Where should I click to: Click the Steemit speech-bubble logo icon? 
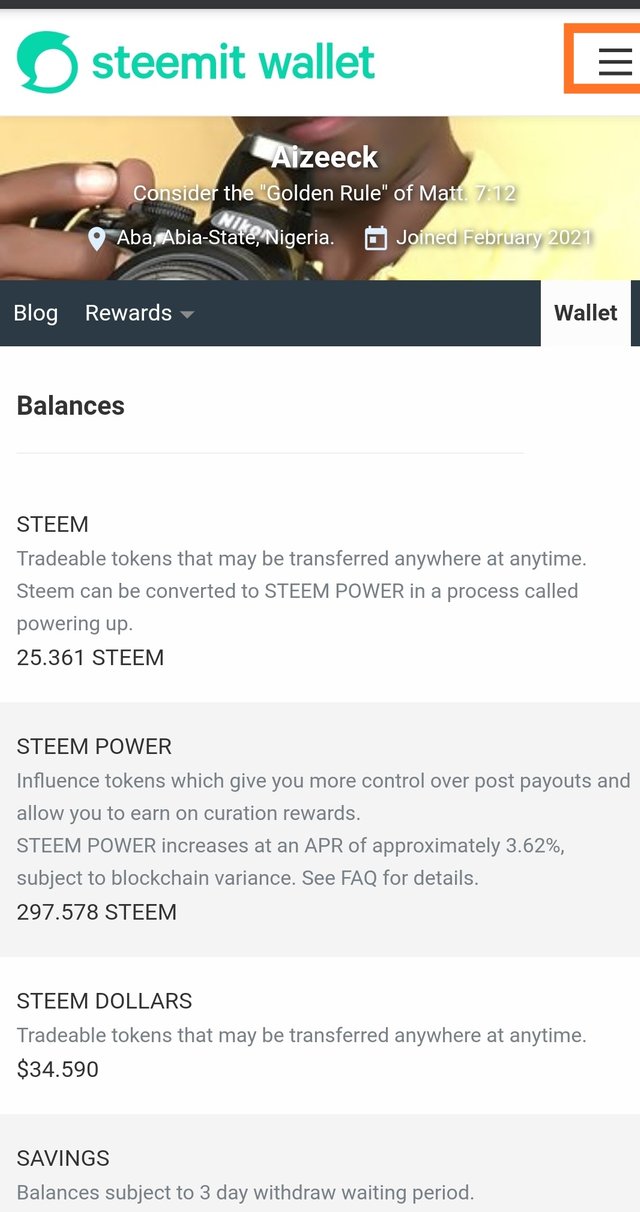(47, 62)
